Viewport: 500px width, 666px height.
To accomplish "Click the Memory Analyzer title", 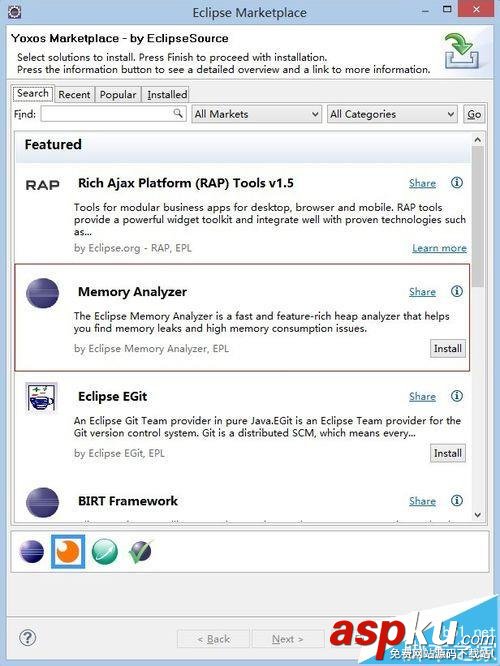I will [132, 292].
